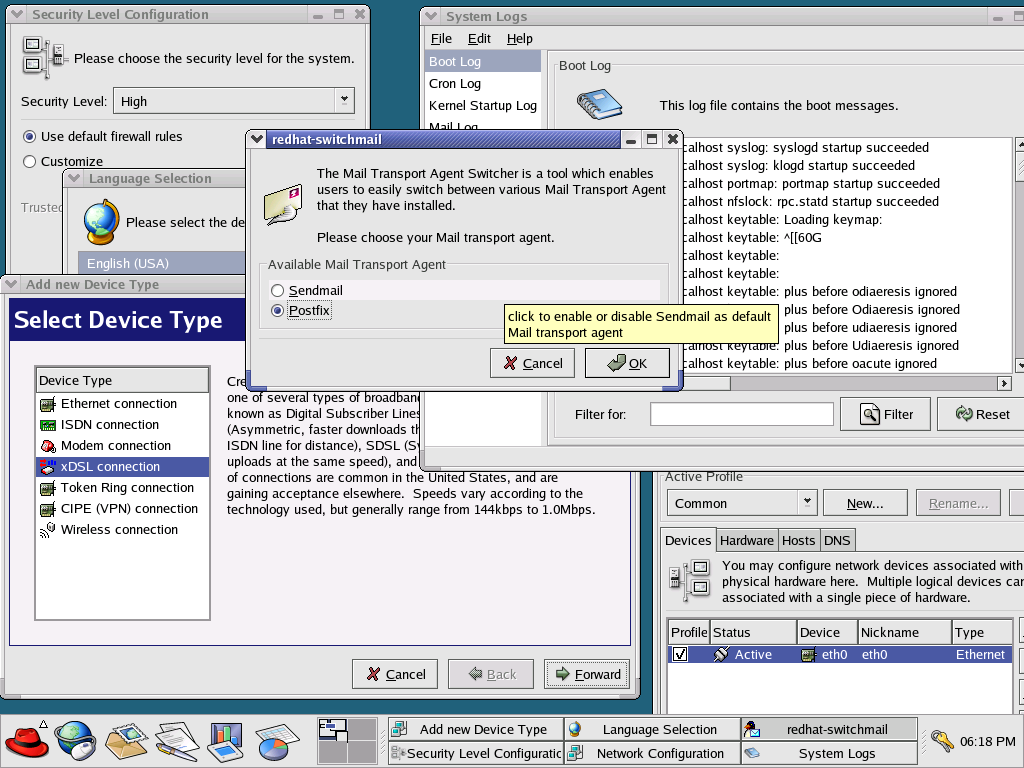
Task: Select the Sendmail radio button
Action: 278,291
